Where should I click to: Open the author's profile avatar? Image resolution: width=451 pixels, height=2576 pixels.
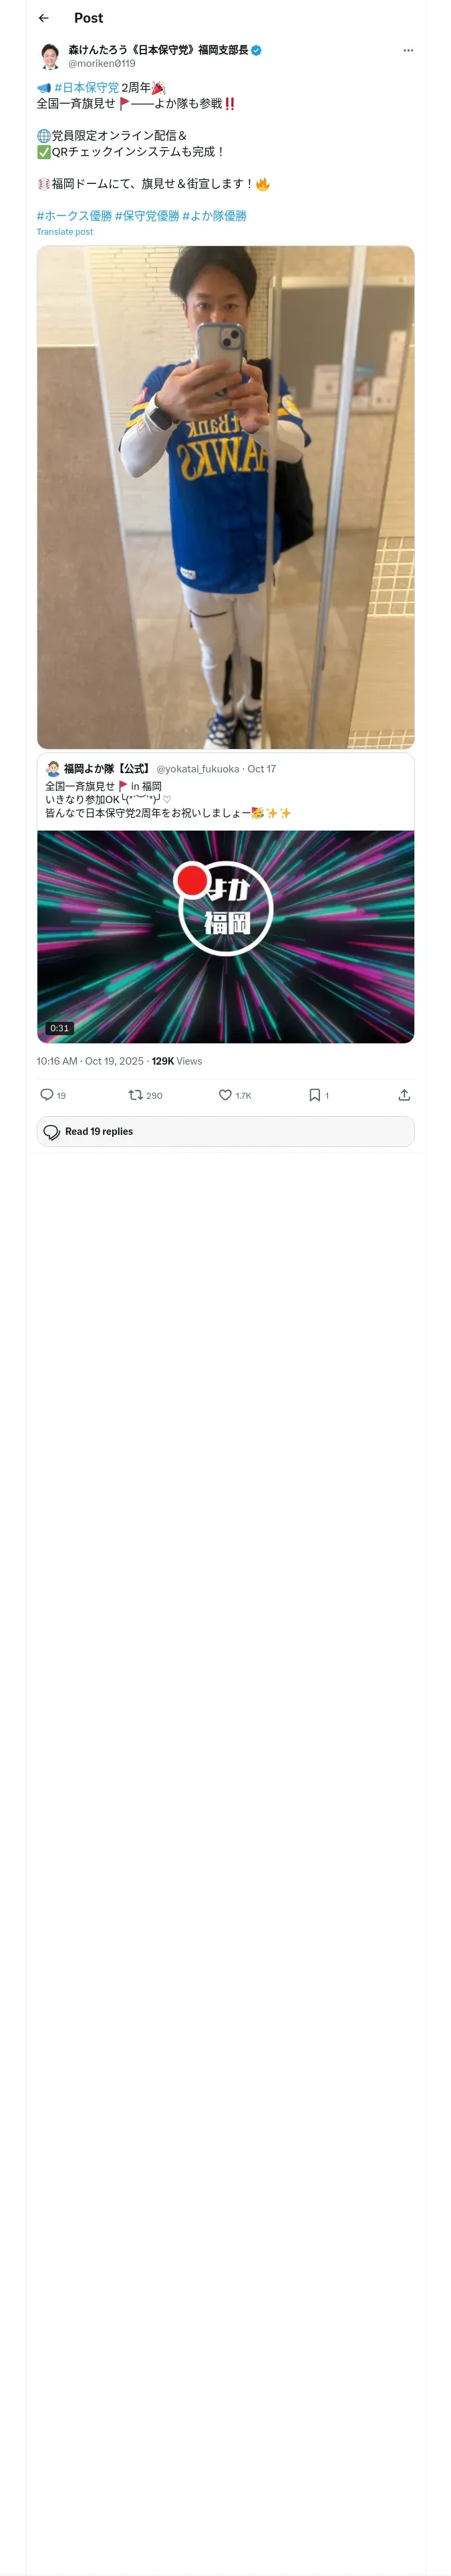click(49, 56)
